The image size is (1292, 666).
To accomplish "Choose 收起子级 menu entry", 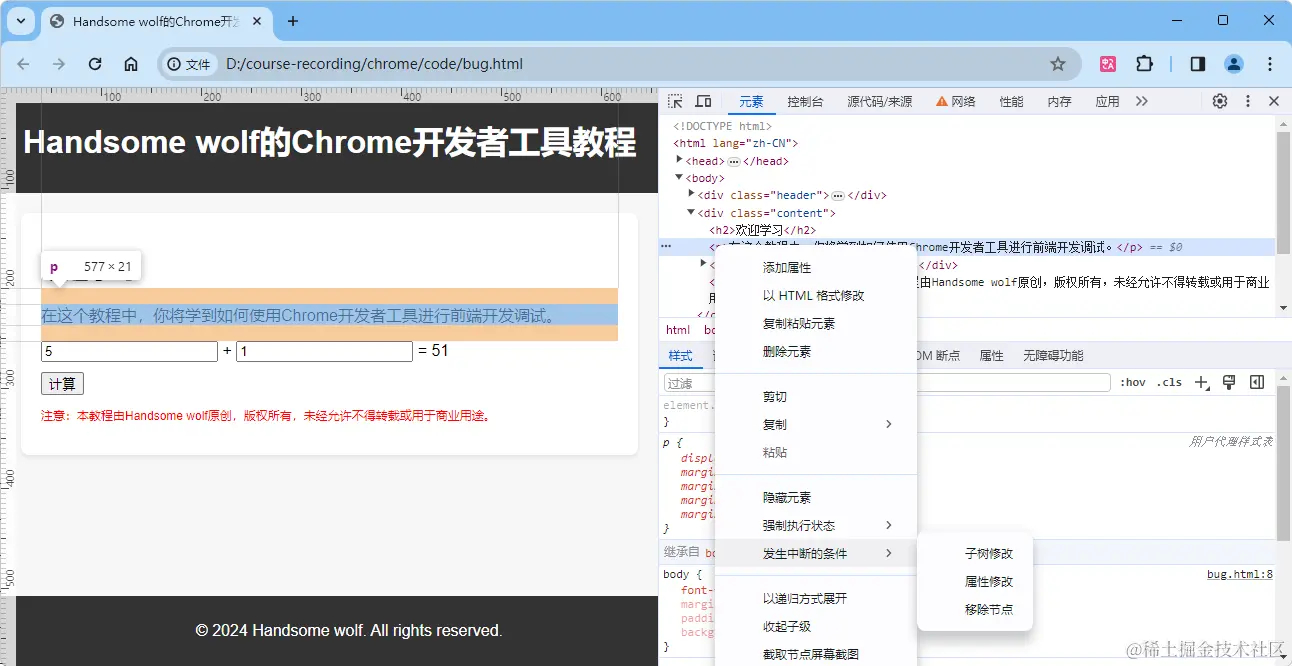I will click(816, 626).
